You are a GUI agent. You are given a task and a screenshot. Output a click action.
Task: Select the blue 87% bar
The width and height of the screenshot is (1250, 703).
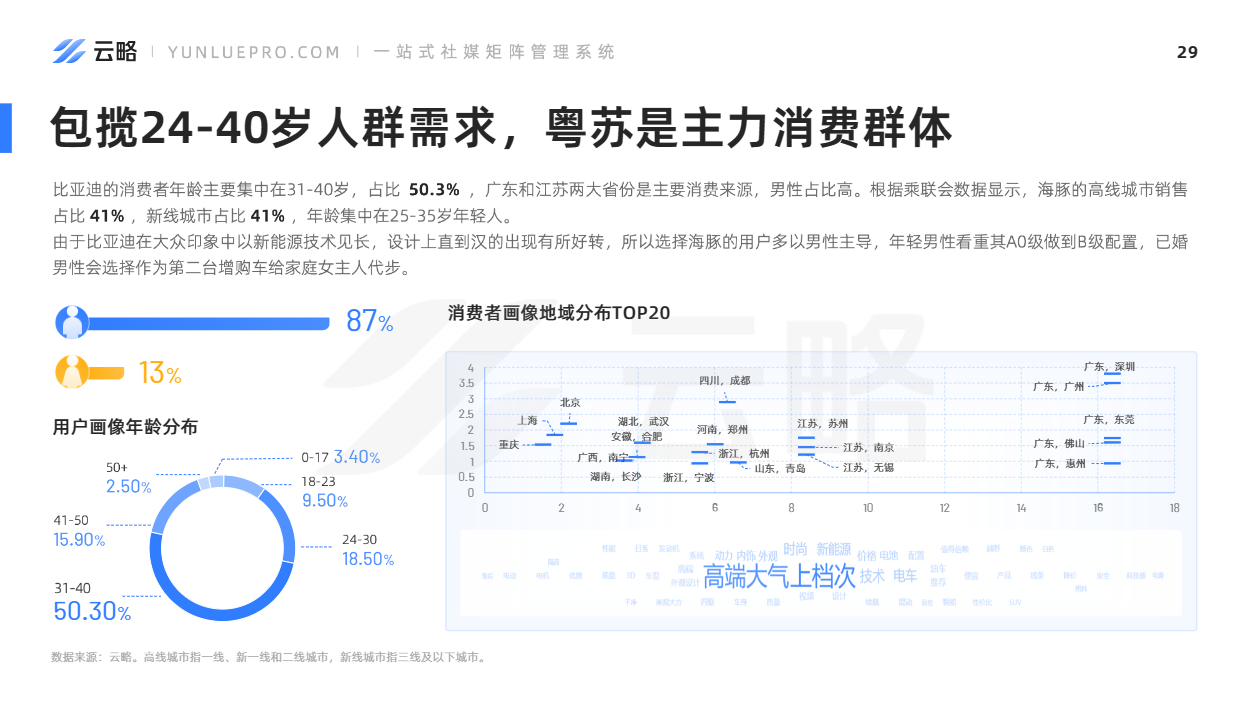pyautogui.click(x=209, y=323)
